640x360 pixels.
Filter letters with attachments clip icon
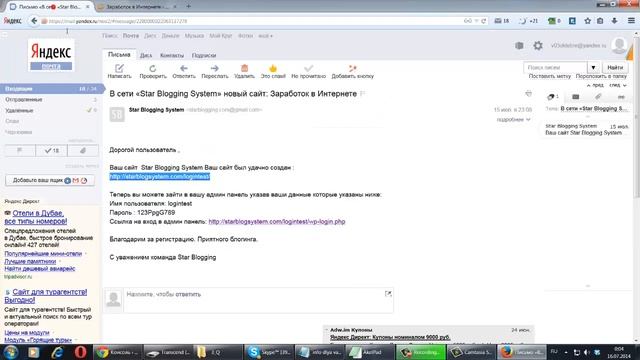(83, 151)
